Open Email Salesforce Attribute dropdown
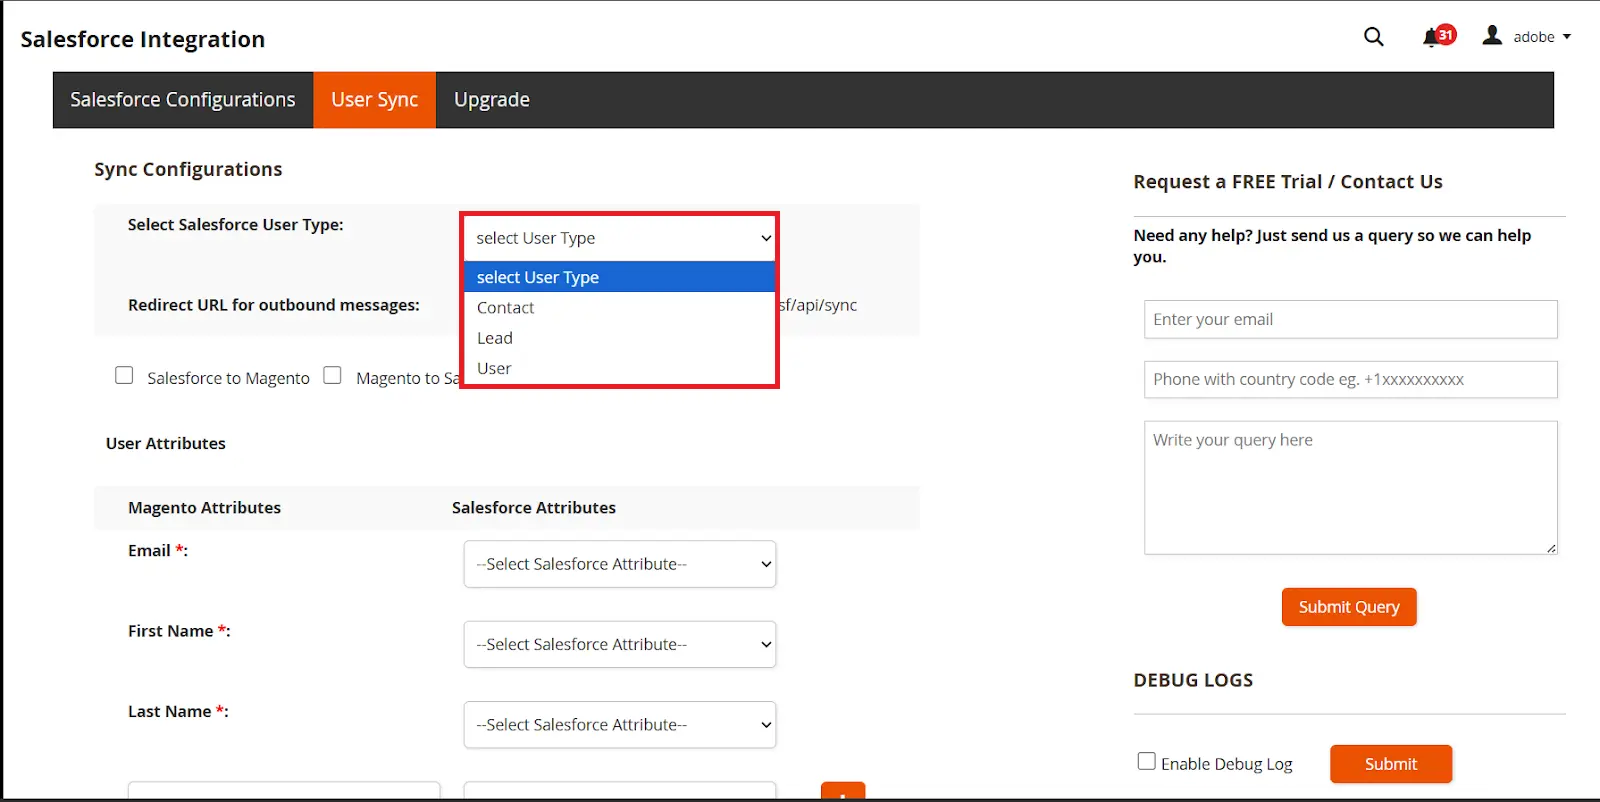Viewport: 1600px width, 802px height. 620,564
